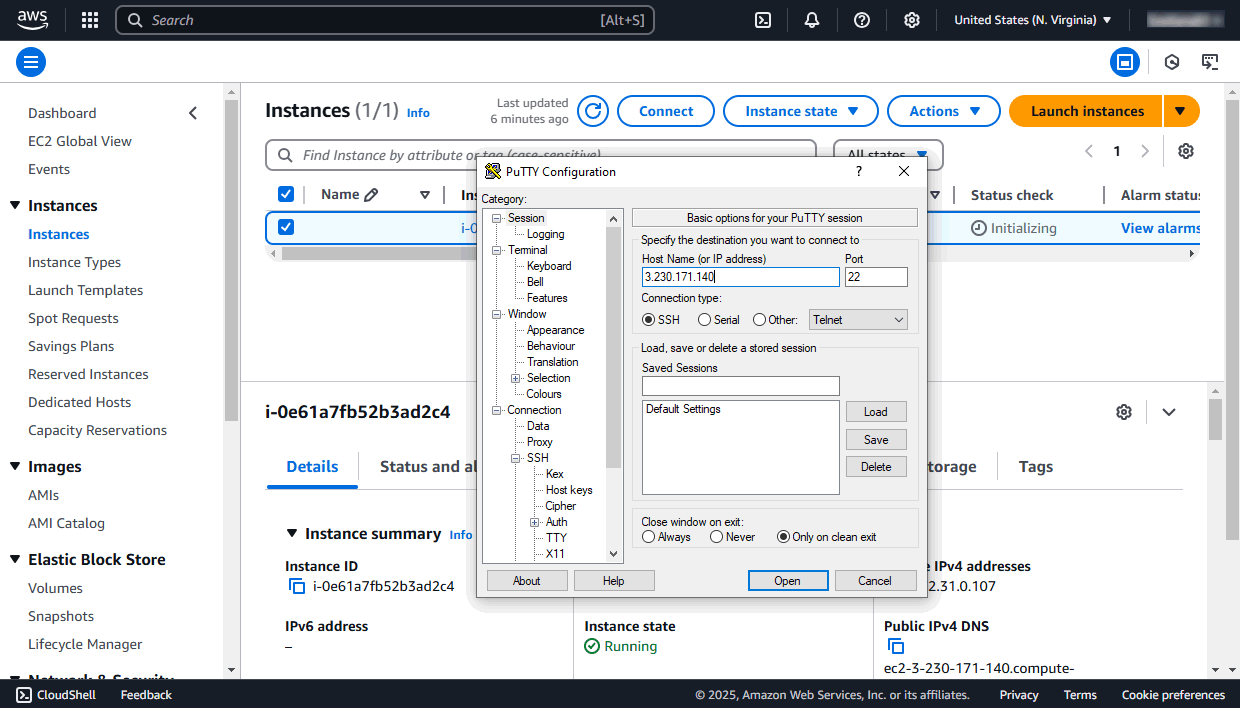The height and width of the screenshot is (708, 1240).
Task: Uncheck the selected instance row checkbox
Action: [x=286, y=227]
